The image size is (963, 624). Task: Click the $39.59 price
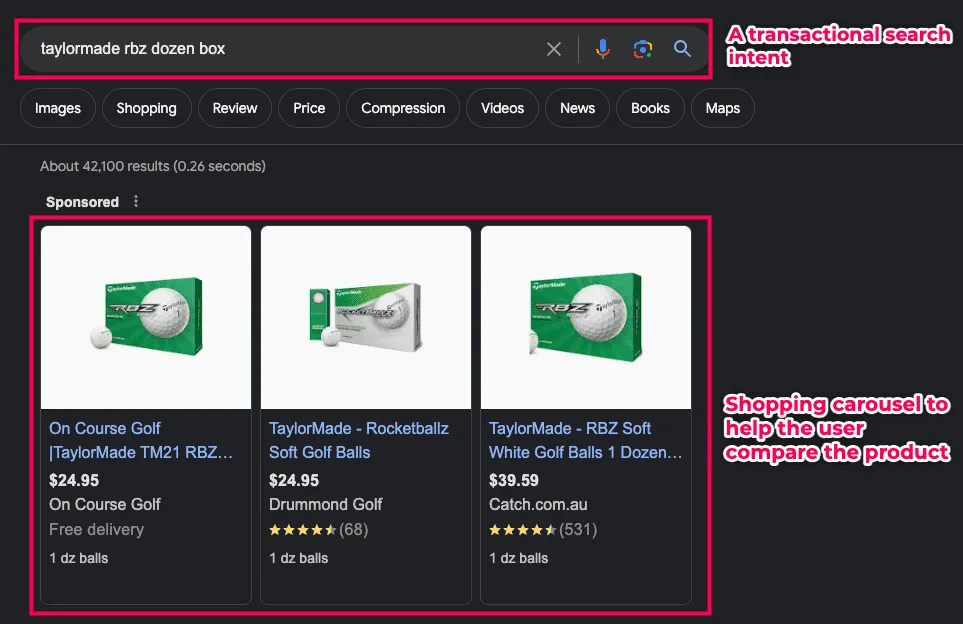click(513, 480)
